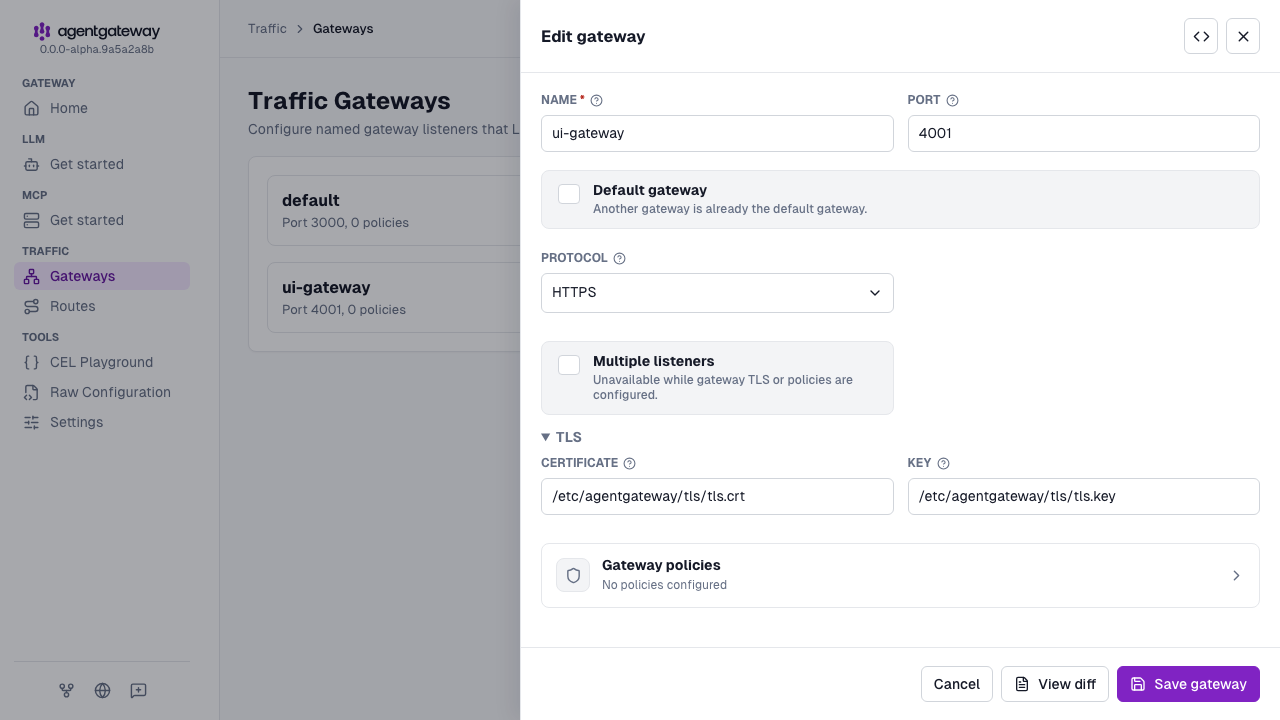The height and width of the screenshot is (720, 1280).
Task: Click 'Port 3000, 0 policies' text
Action: (x=345, y=223)
